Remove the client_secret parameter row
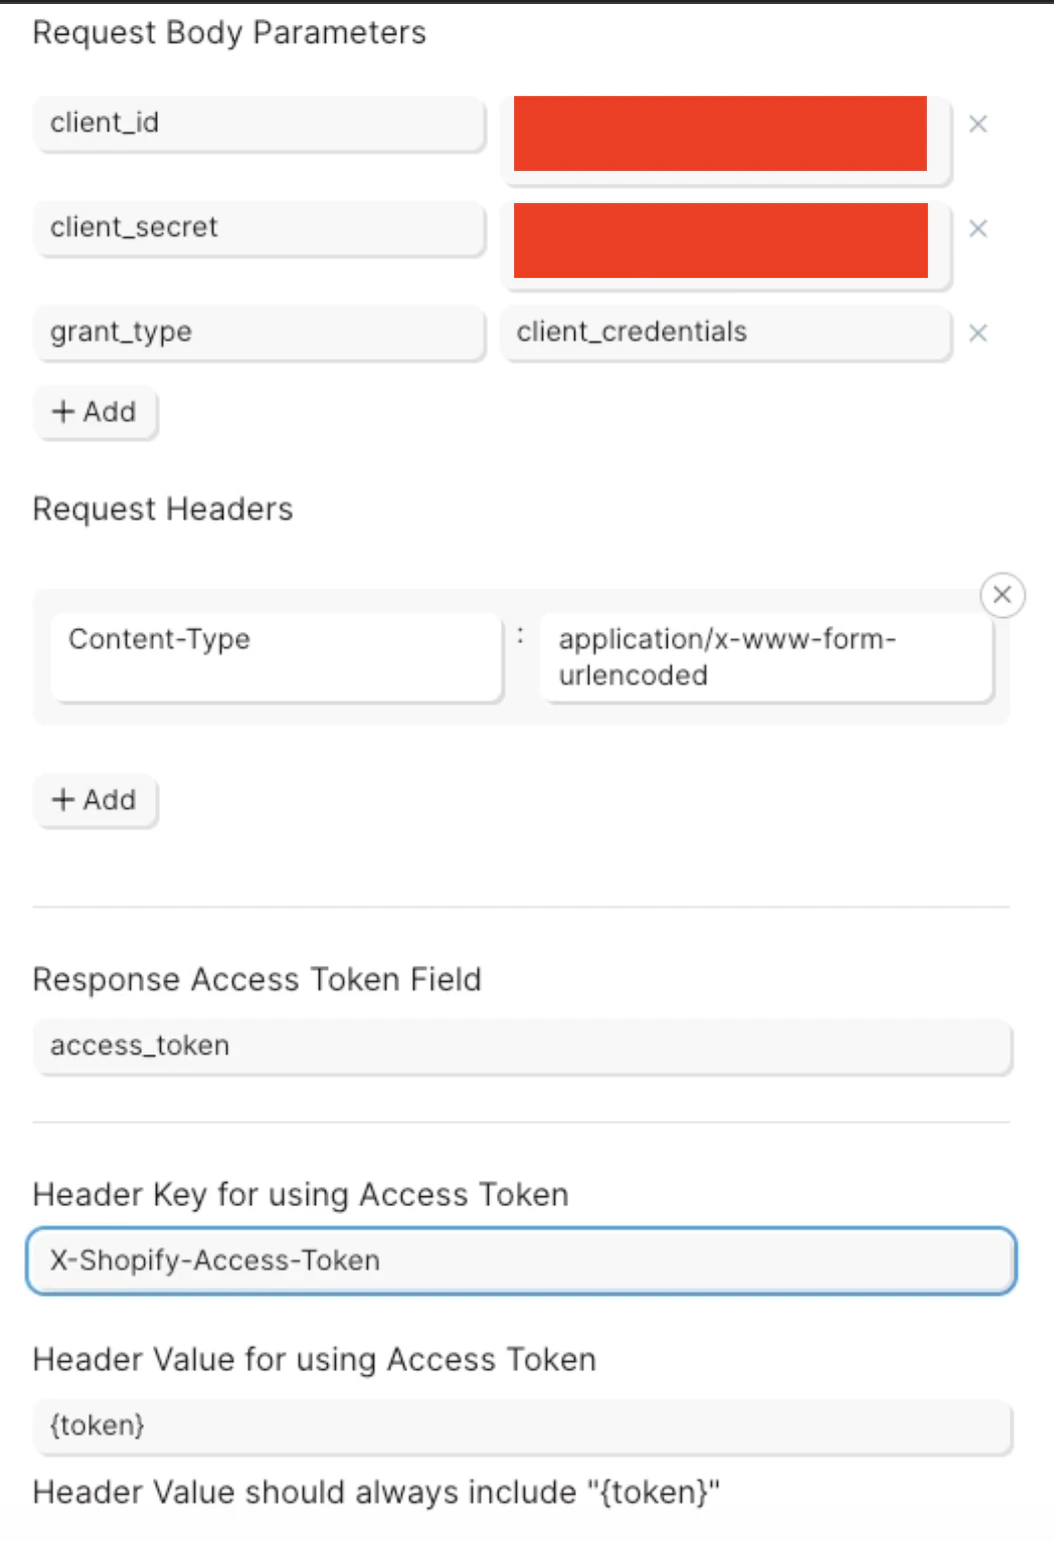Image resolution: width=1054 pixels, height=1542 pixels. 978,229
